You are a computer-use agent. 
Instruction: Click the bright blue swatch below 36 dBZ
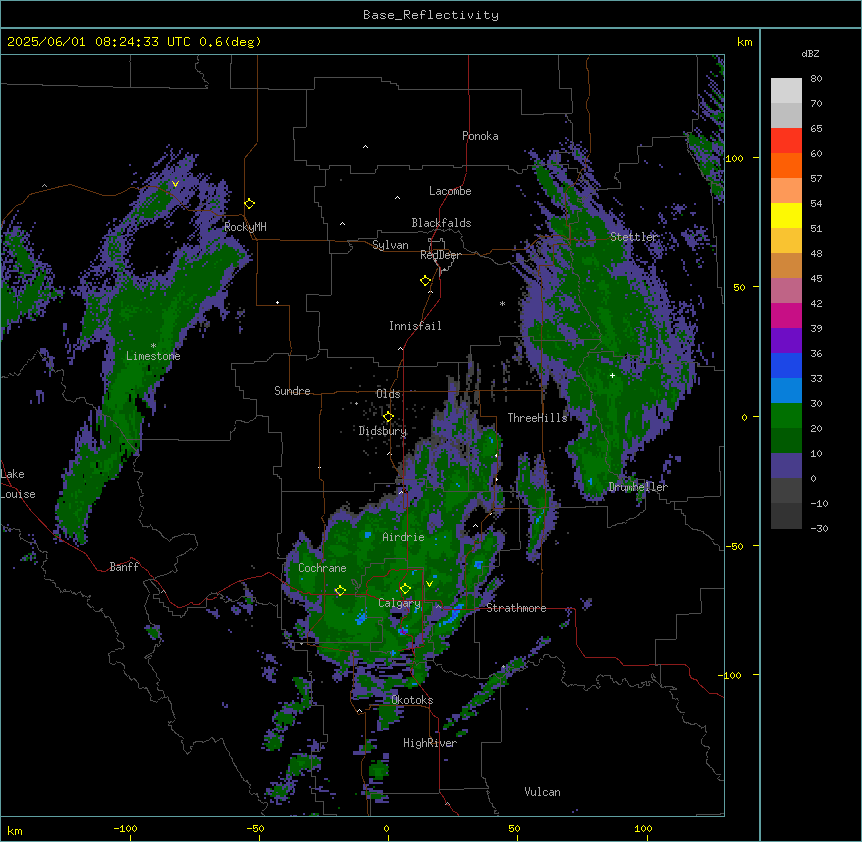pos(786,365)
